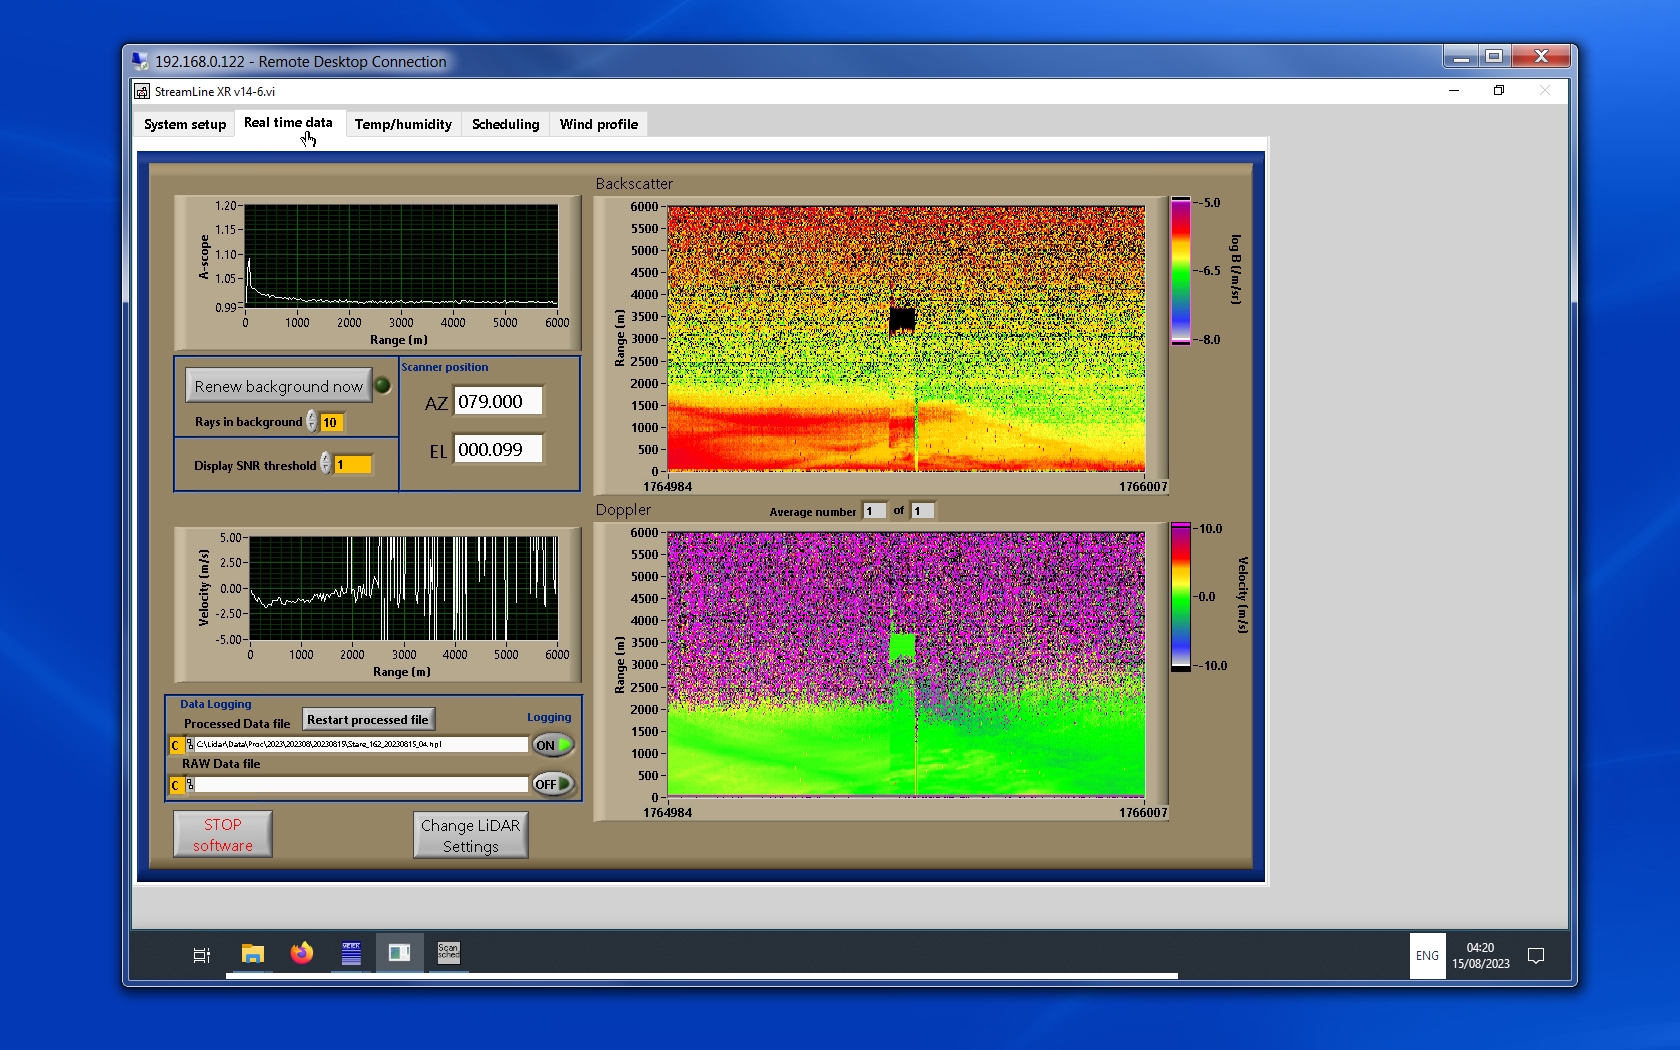Switch to the Wind profile tab
This screenshot has width=1680, height=1050.
coord(598,124)
